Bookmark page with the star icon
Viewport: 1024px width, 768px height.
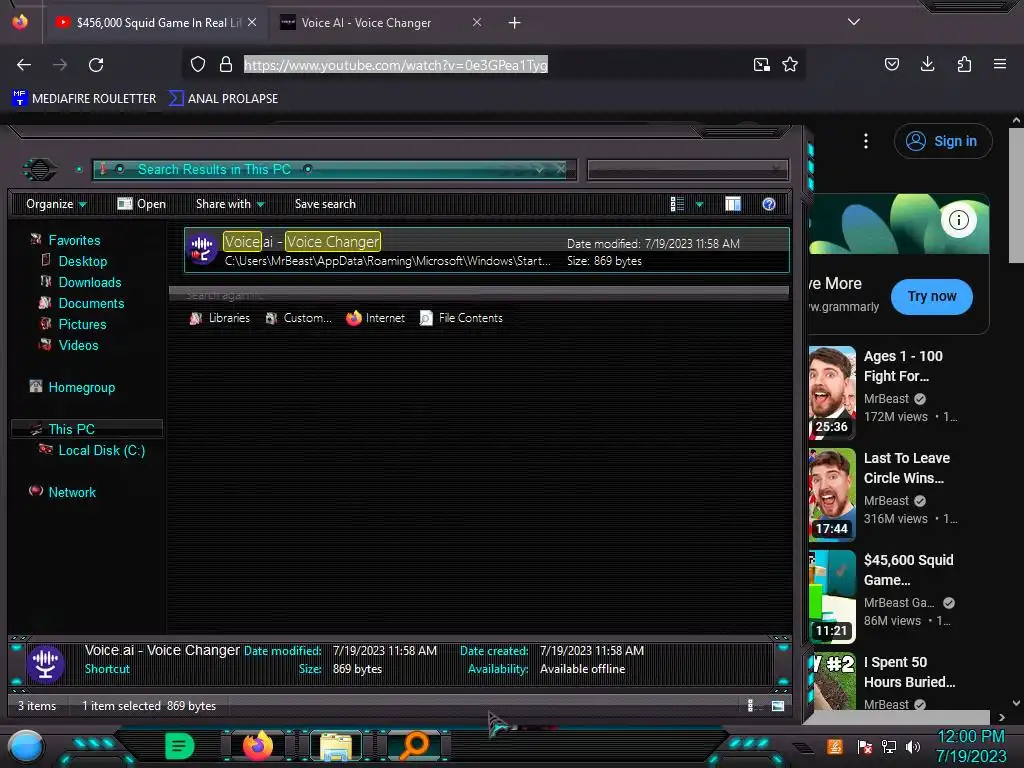[x=790, y=64]
